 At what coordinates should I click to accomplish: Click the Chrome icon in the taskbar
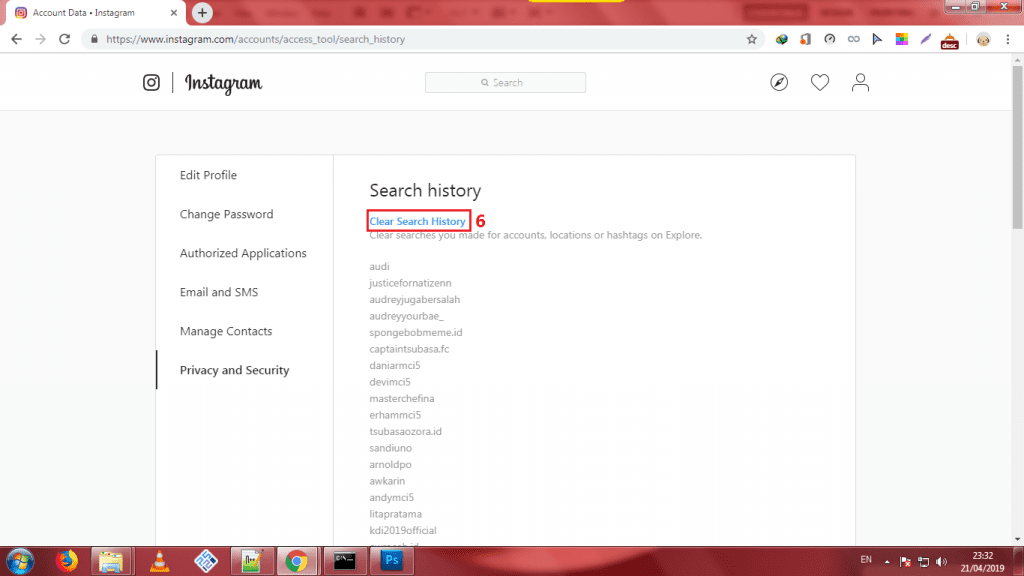click(x=296, y=561)
